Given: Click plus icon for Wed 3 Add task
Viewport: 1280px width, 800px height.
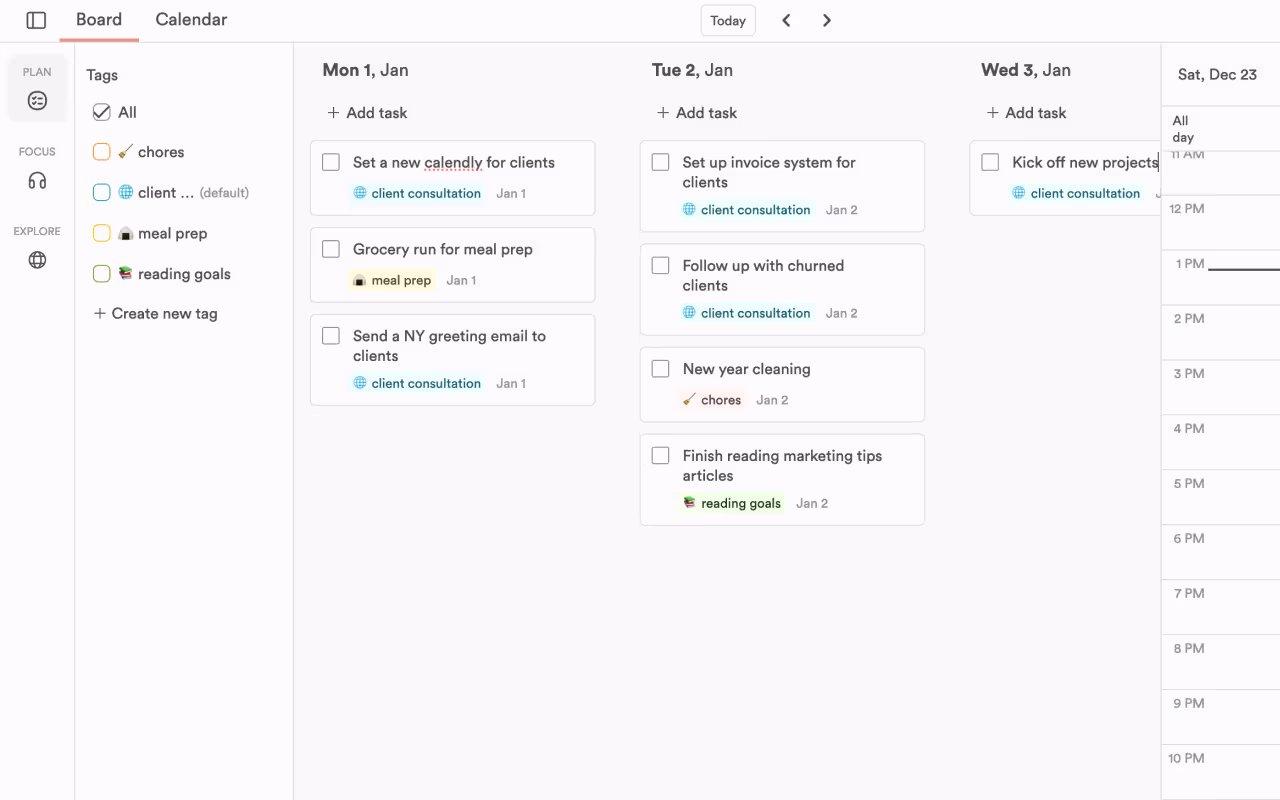Looking at the screenshot, I should click(992, 113).
